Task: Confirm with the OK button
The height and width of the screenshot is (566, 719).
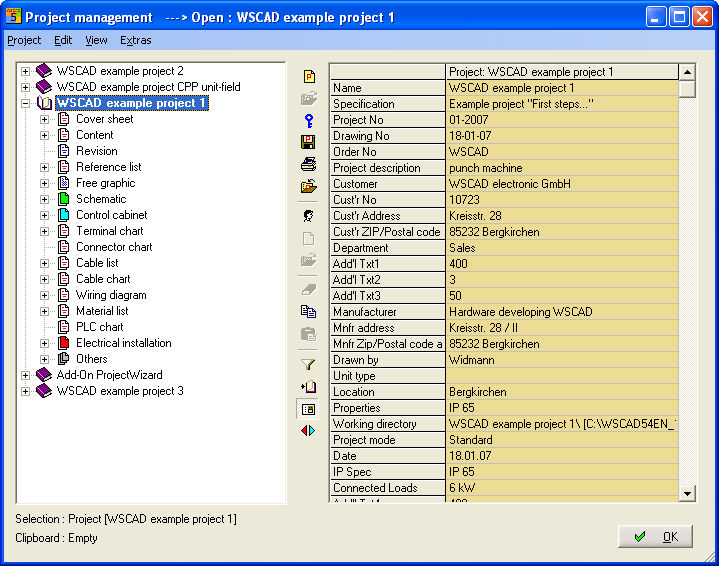Action: tap(655, 536)
